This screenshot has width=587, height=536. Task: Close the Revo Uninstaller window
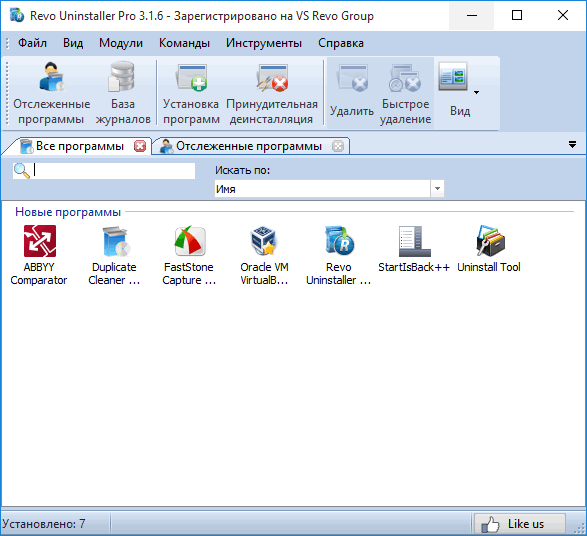point(563,15)
